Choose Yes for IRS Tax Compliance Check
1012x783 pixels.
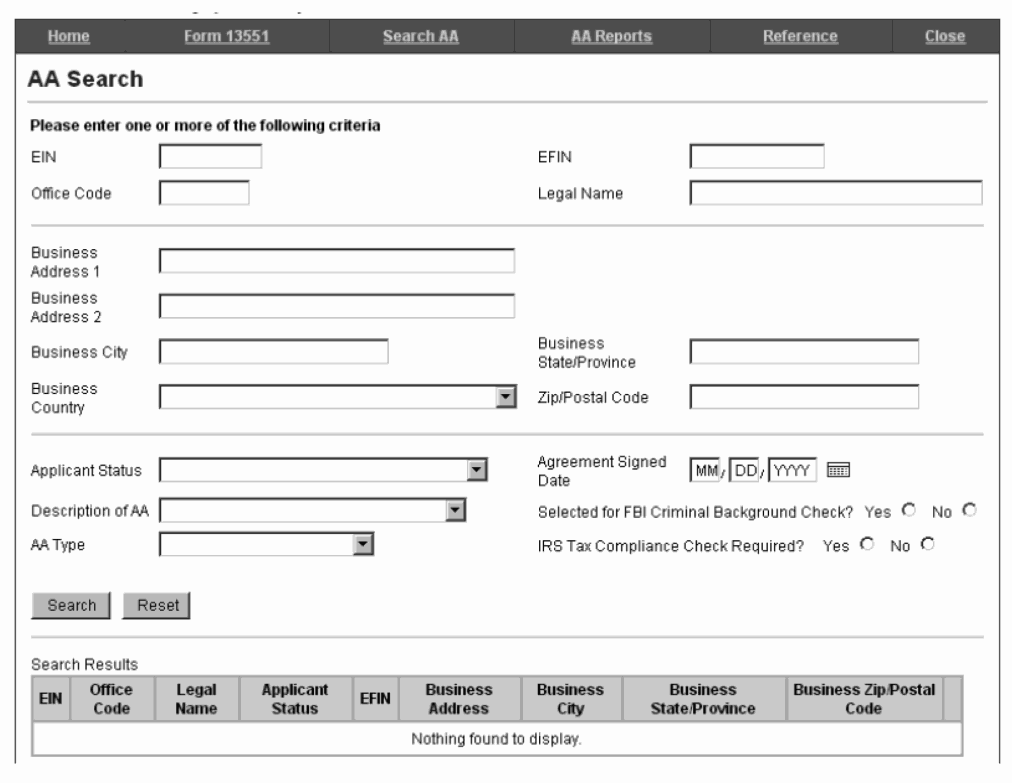tap(867, 545)
